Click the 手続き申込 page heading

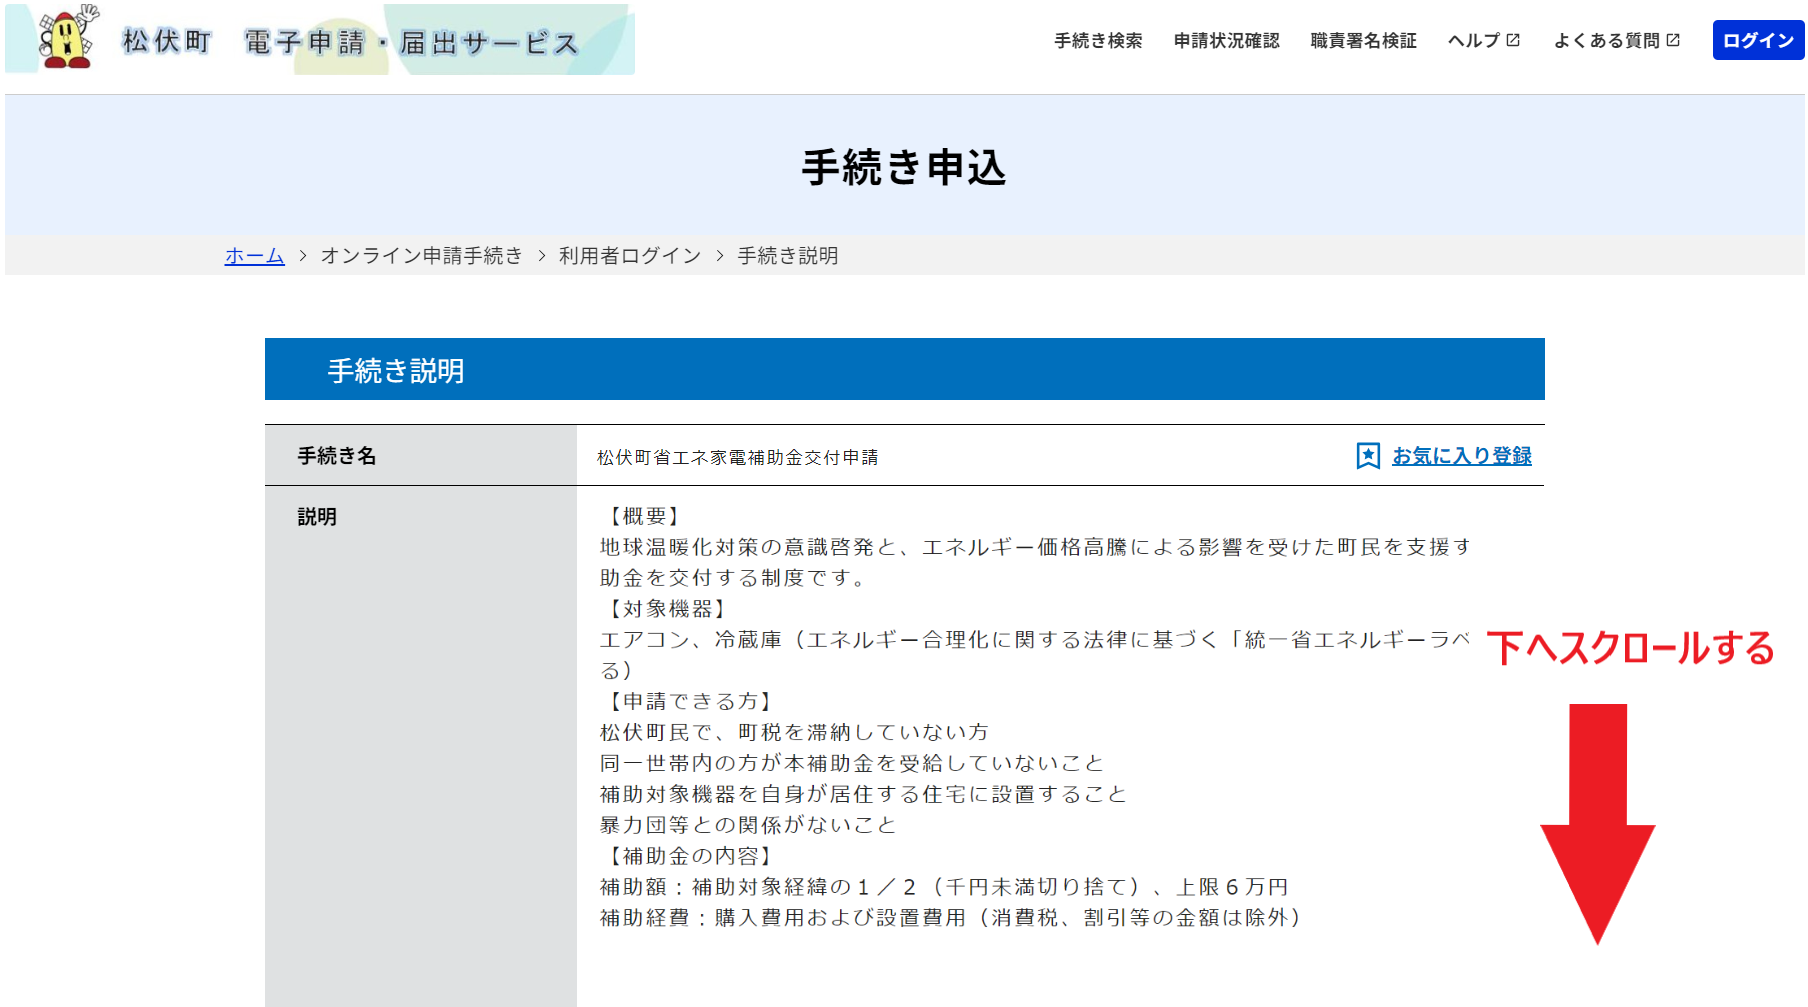[x=904, y=167]
